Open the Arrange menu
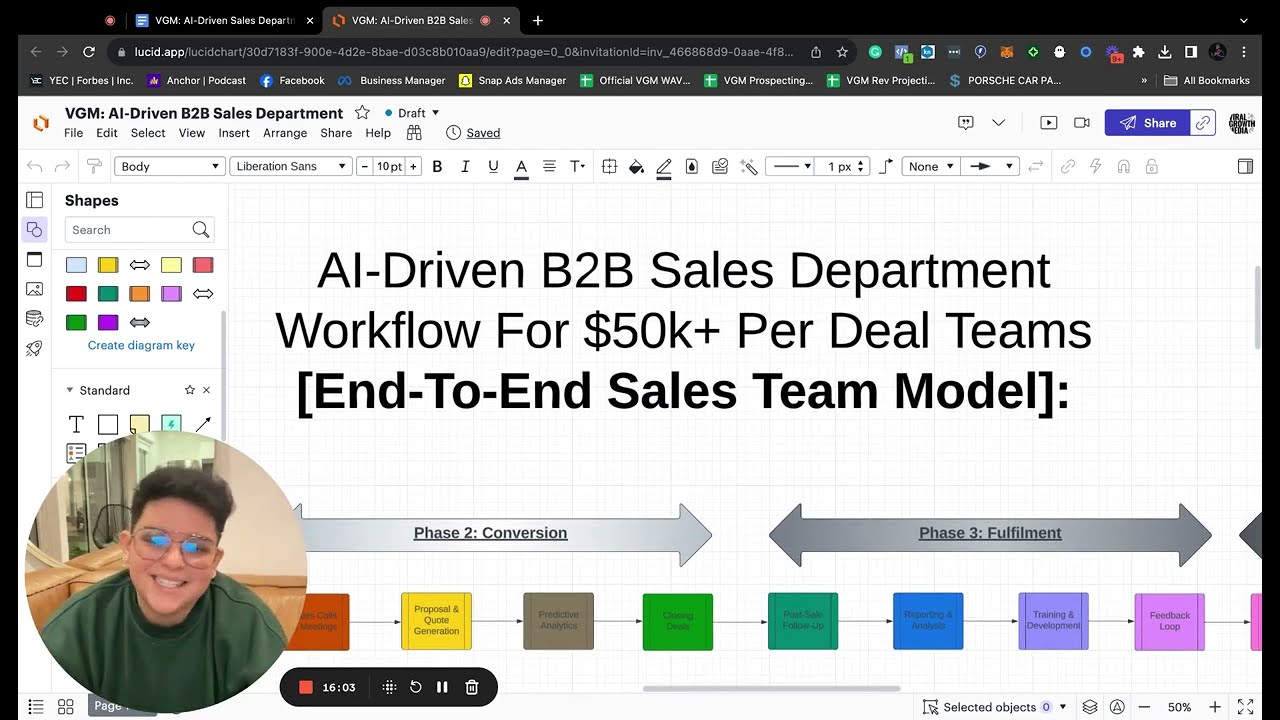The width and height of the screenshot is (1280, 720). click(285, 133)
